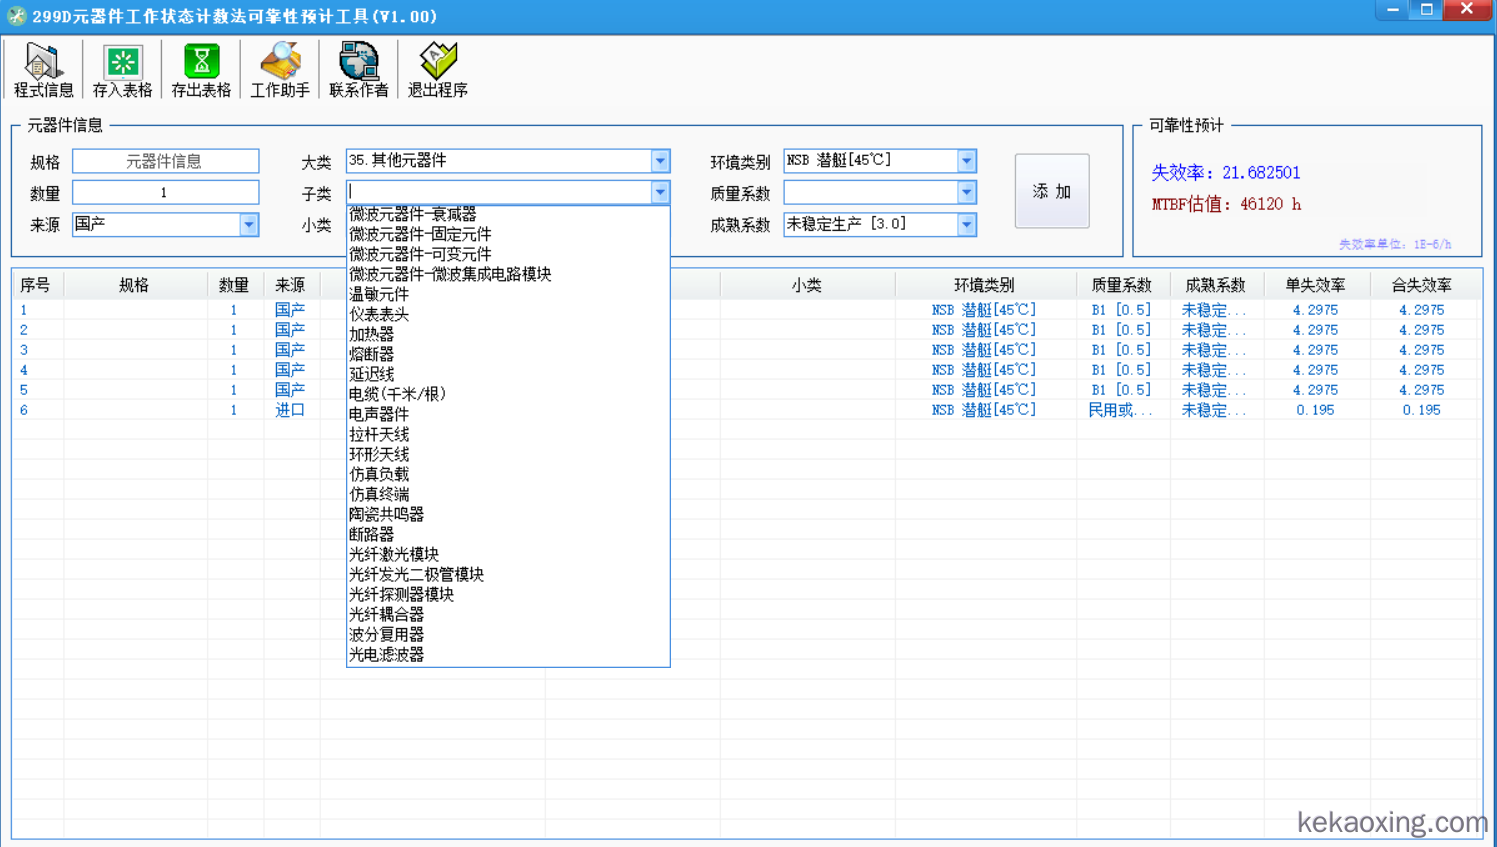Select 熔断器 from the subcategory list
The width and height of the screenshot is (1497, 847).
371,354
